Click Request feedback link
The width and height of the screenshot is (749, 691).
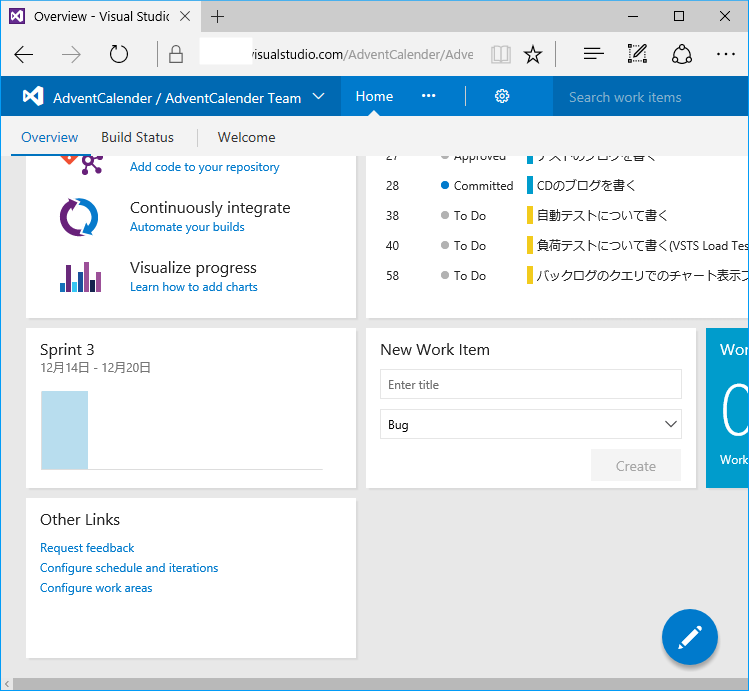(87, 548)
